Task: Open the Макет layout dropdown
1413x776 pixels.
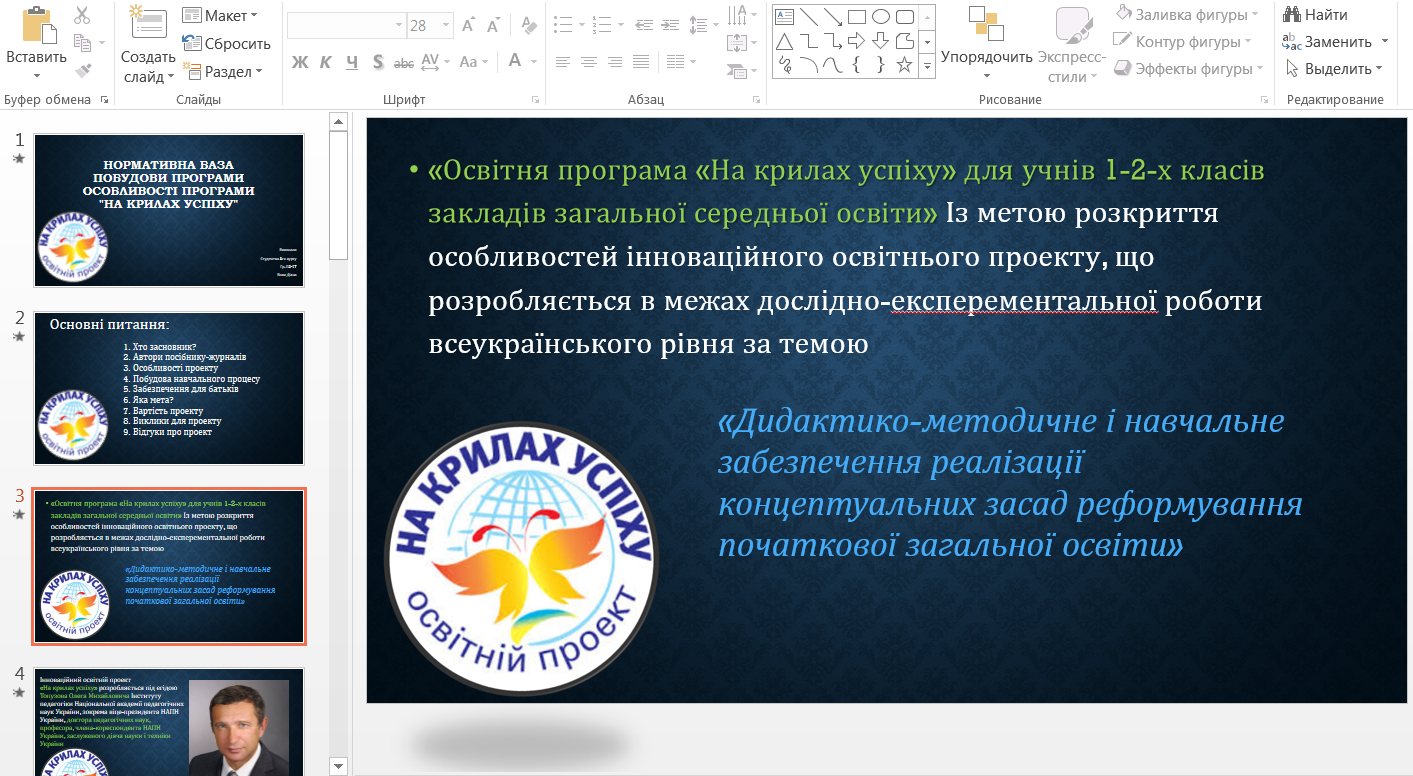Action: (x=220, y=15)
